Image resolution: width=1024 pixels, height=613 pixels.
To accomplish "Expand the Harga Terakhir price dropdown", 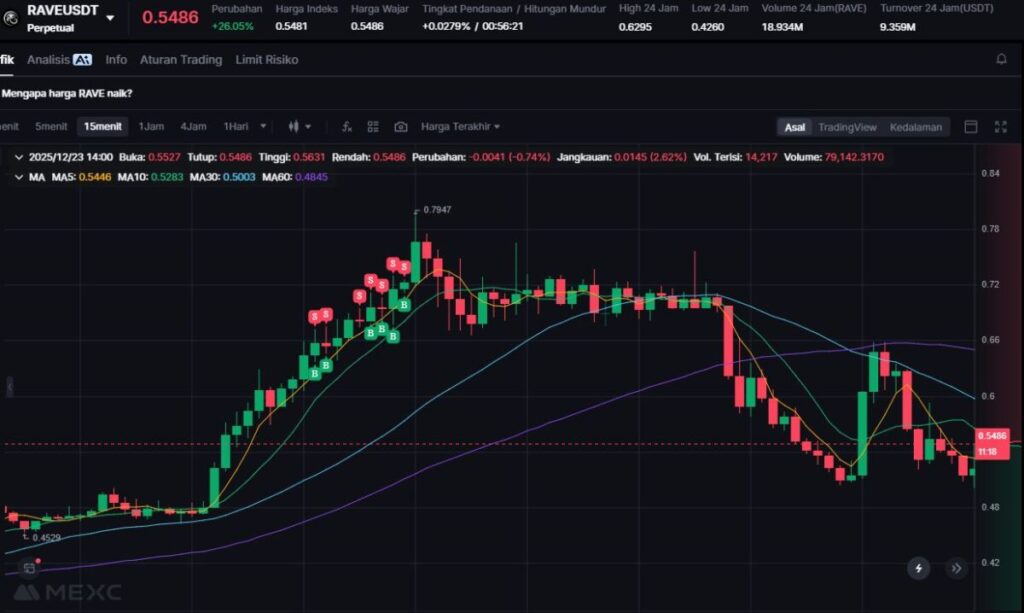I will point(460,127).
